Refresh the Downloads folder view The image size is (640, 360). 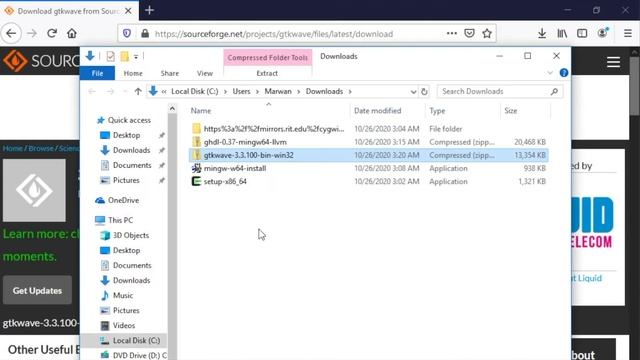(424, 91)
